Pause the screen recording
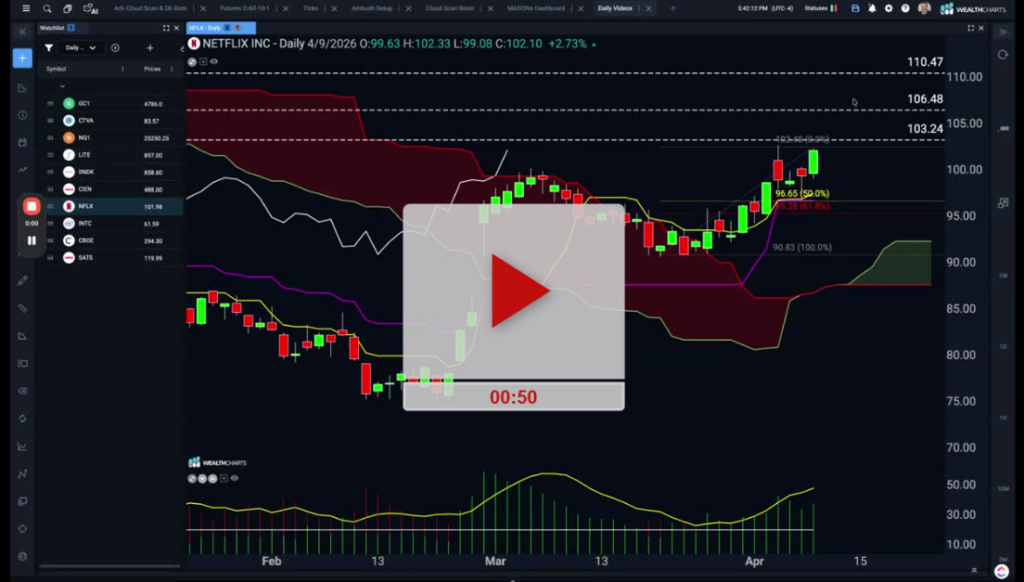 [x=31, y=240]
